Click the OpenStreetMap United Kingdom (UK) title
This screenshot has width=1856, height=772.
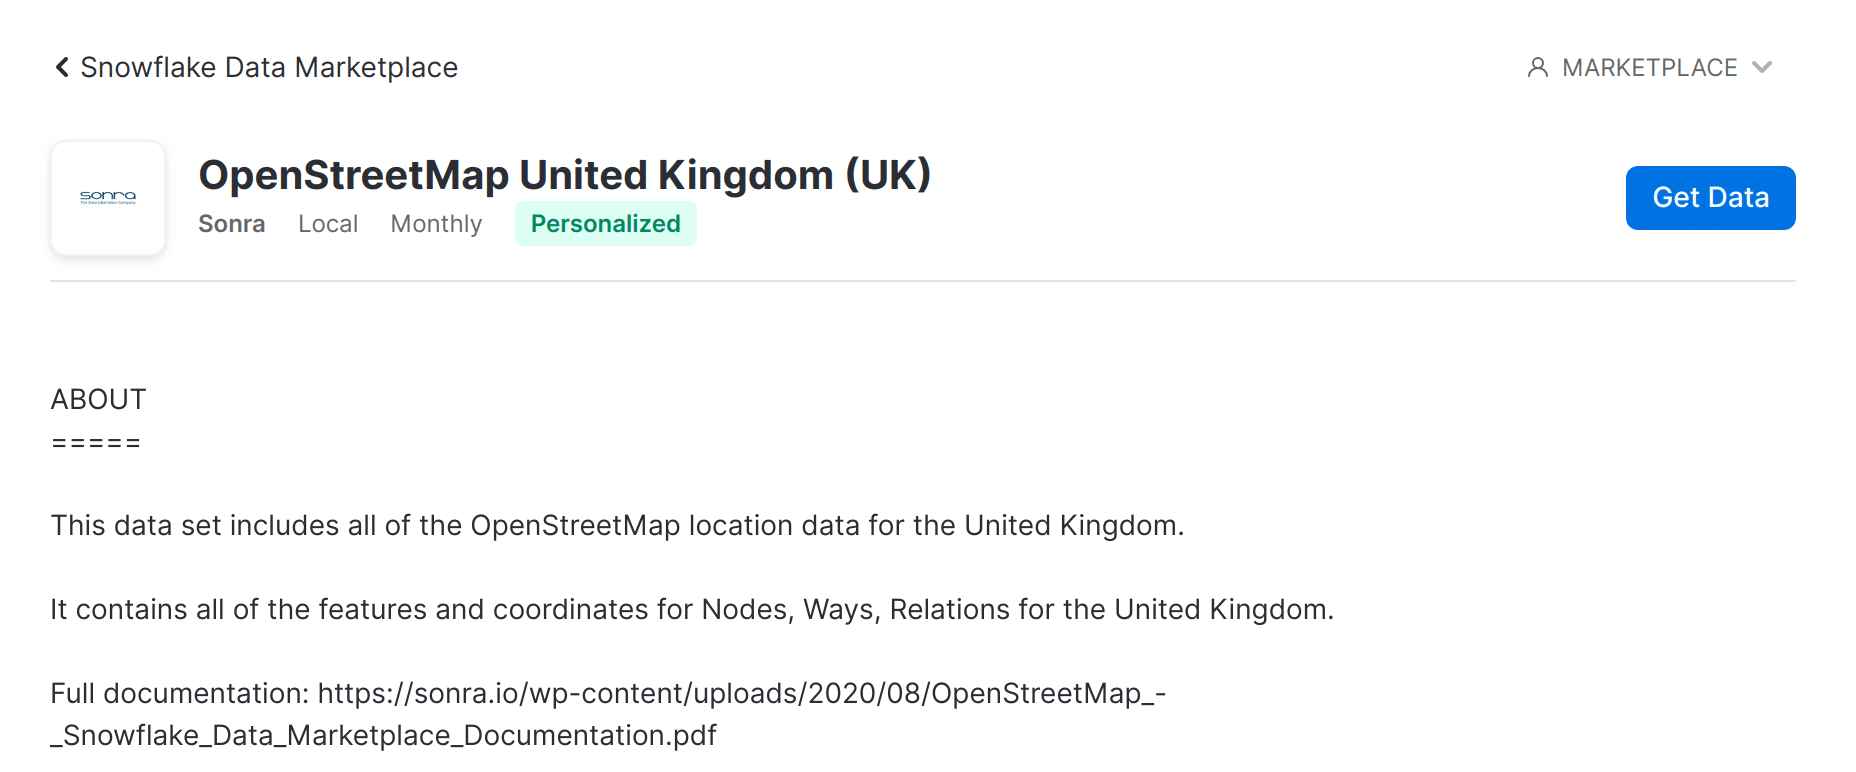[x=565, y=175]
